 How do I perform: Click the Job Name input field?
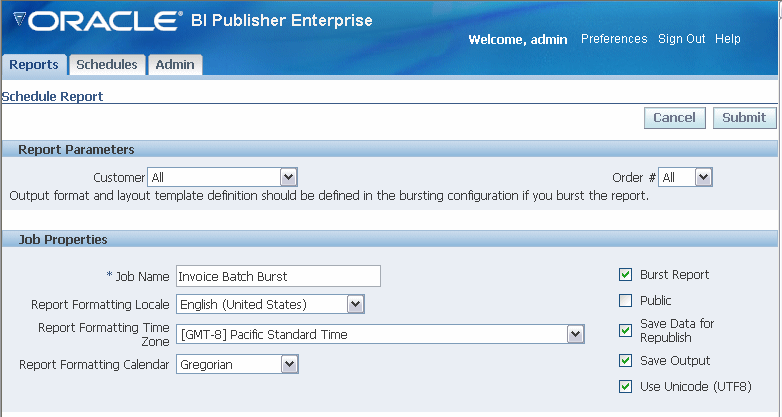[278, 276]
